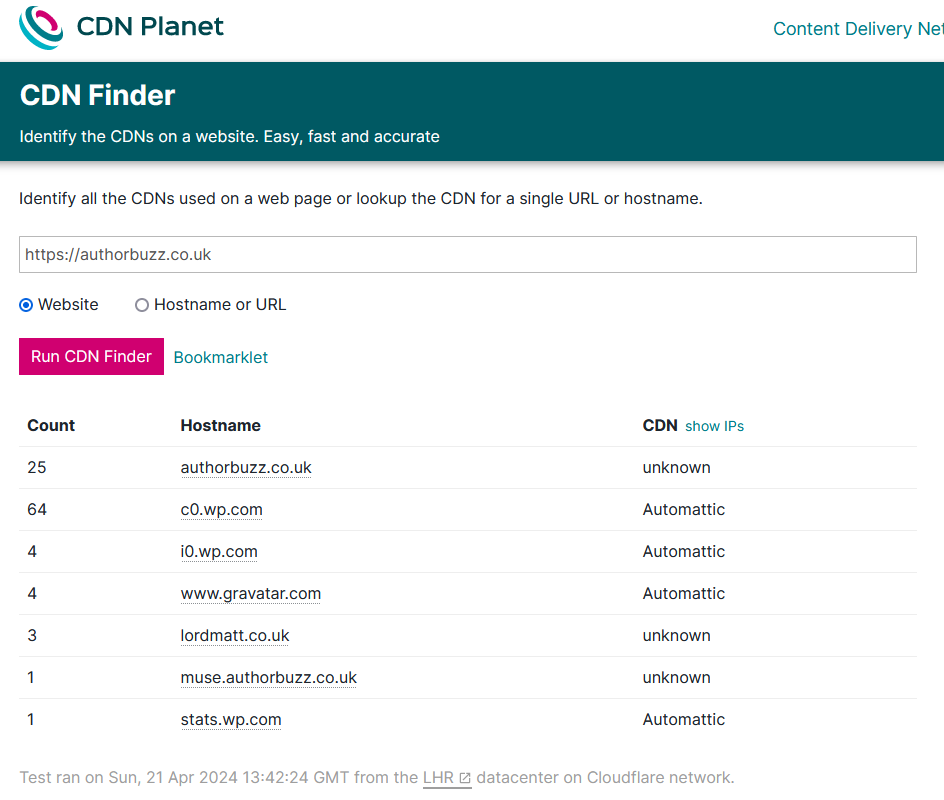Click the i0.wp.com hostname
The image size is (944, 800).
[219, 552]
